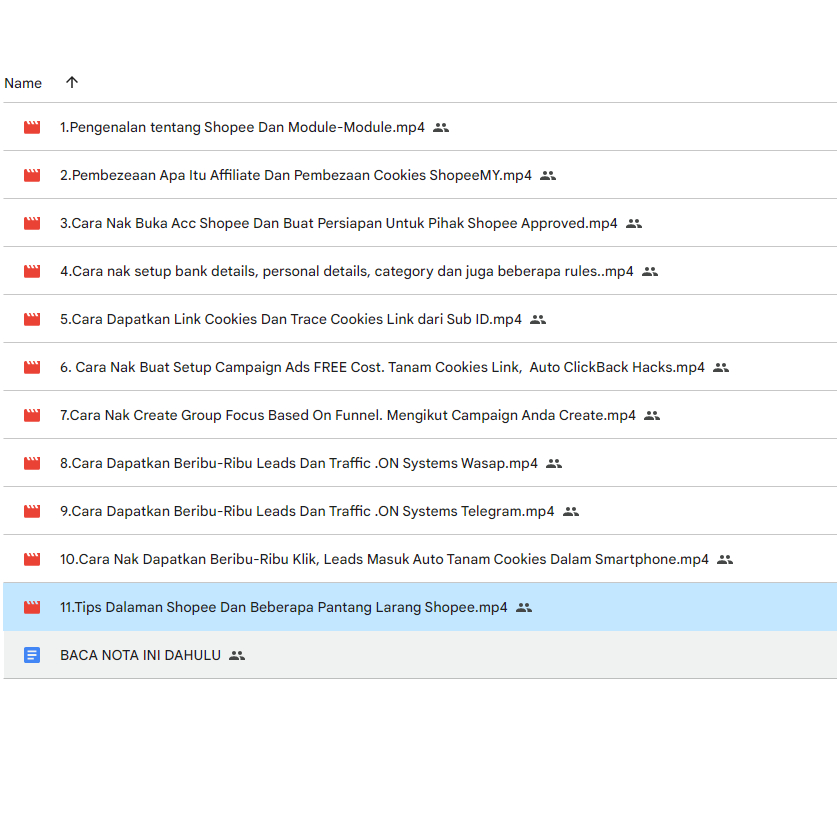Select the video icon for file 8

(31, 463)
